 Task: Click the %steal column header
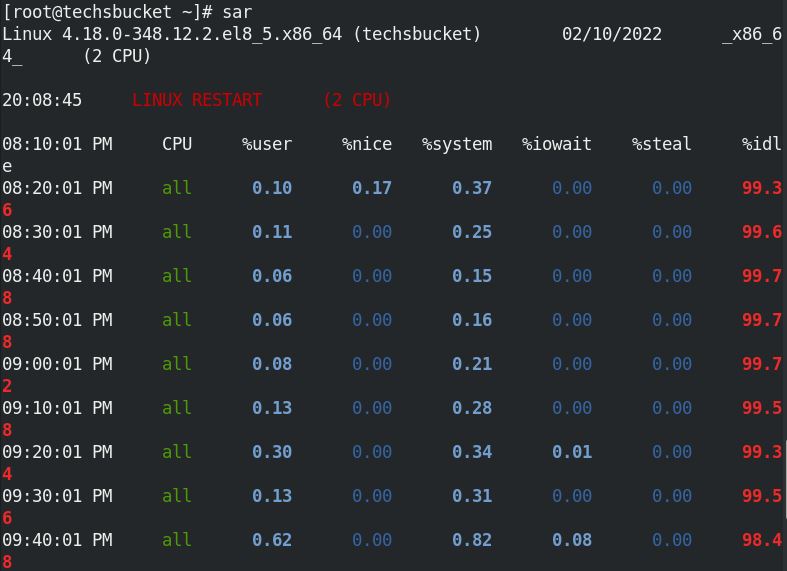pos(662,144)
